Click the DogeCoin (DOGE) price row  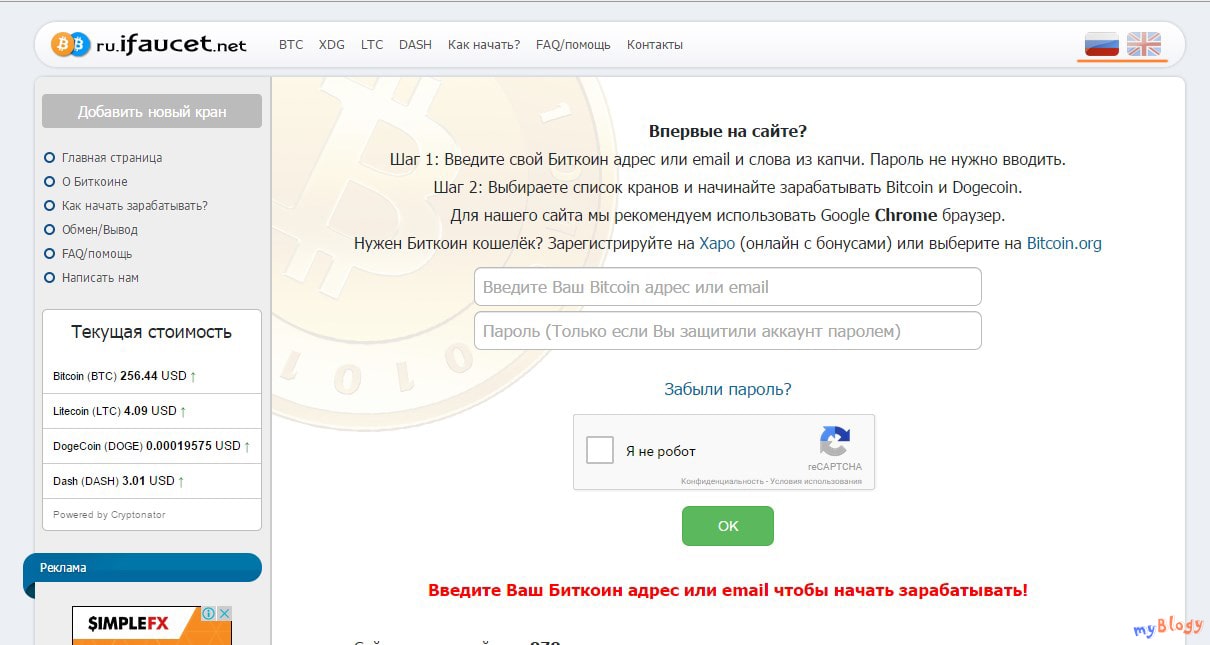[x=152, y=446]
